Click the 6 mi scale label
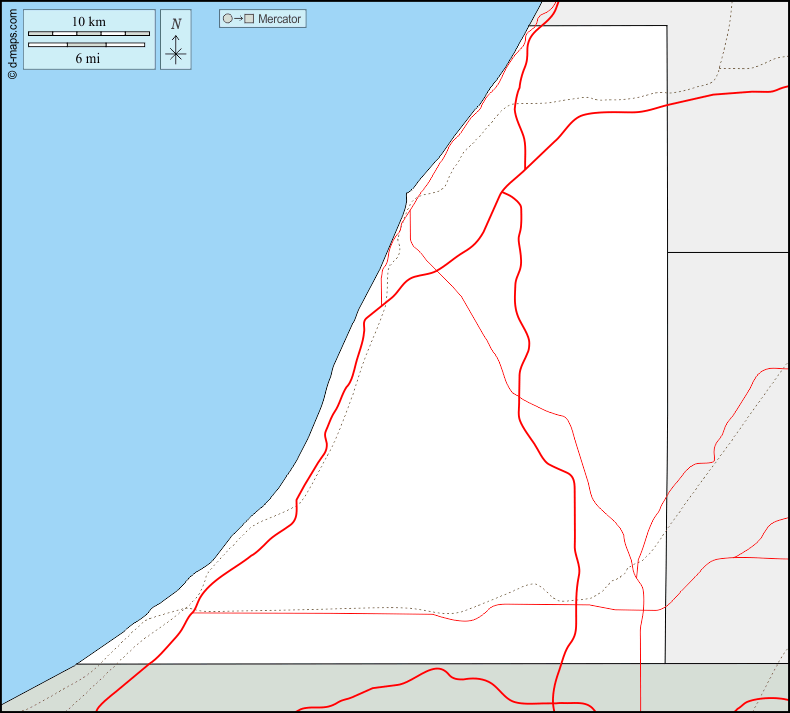Screen dimensions: 790x713 pyautogui.click(x=89, y=58)
